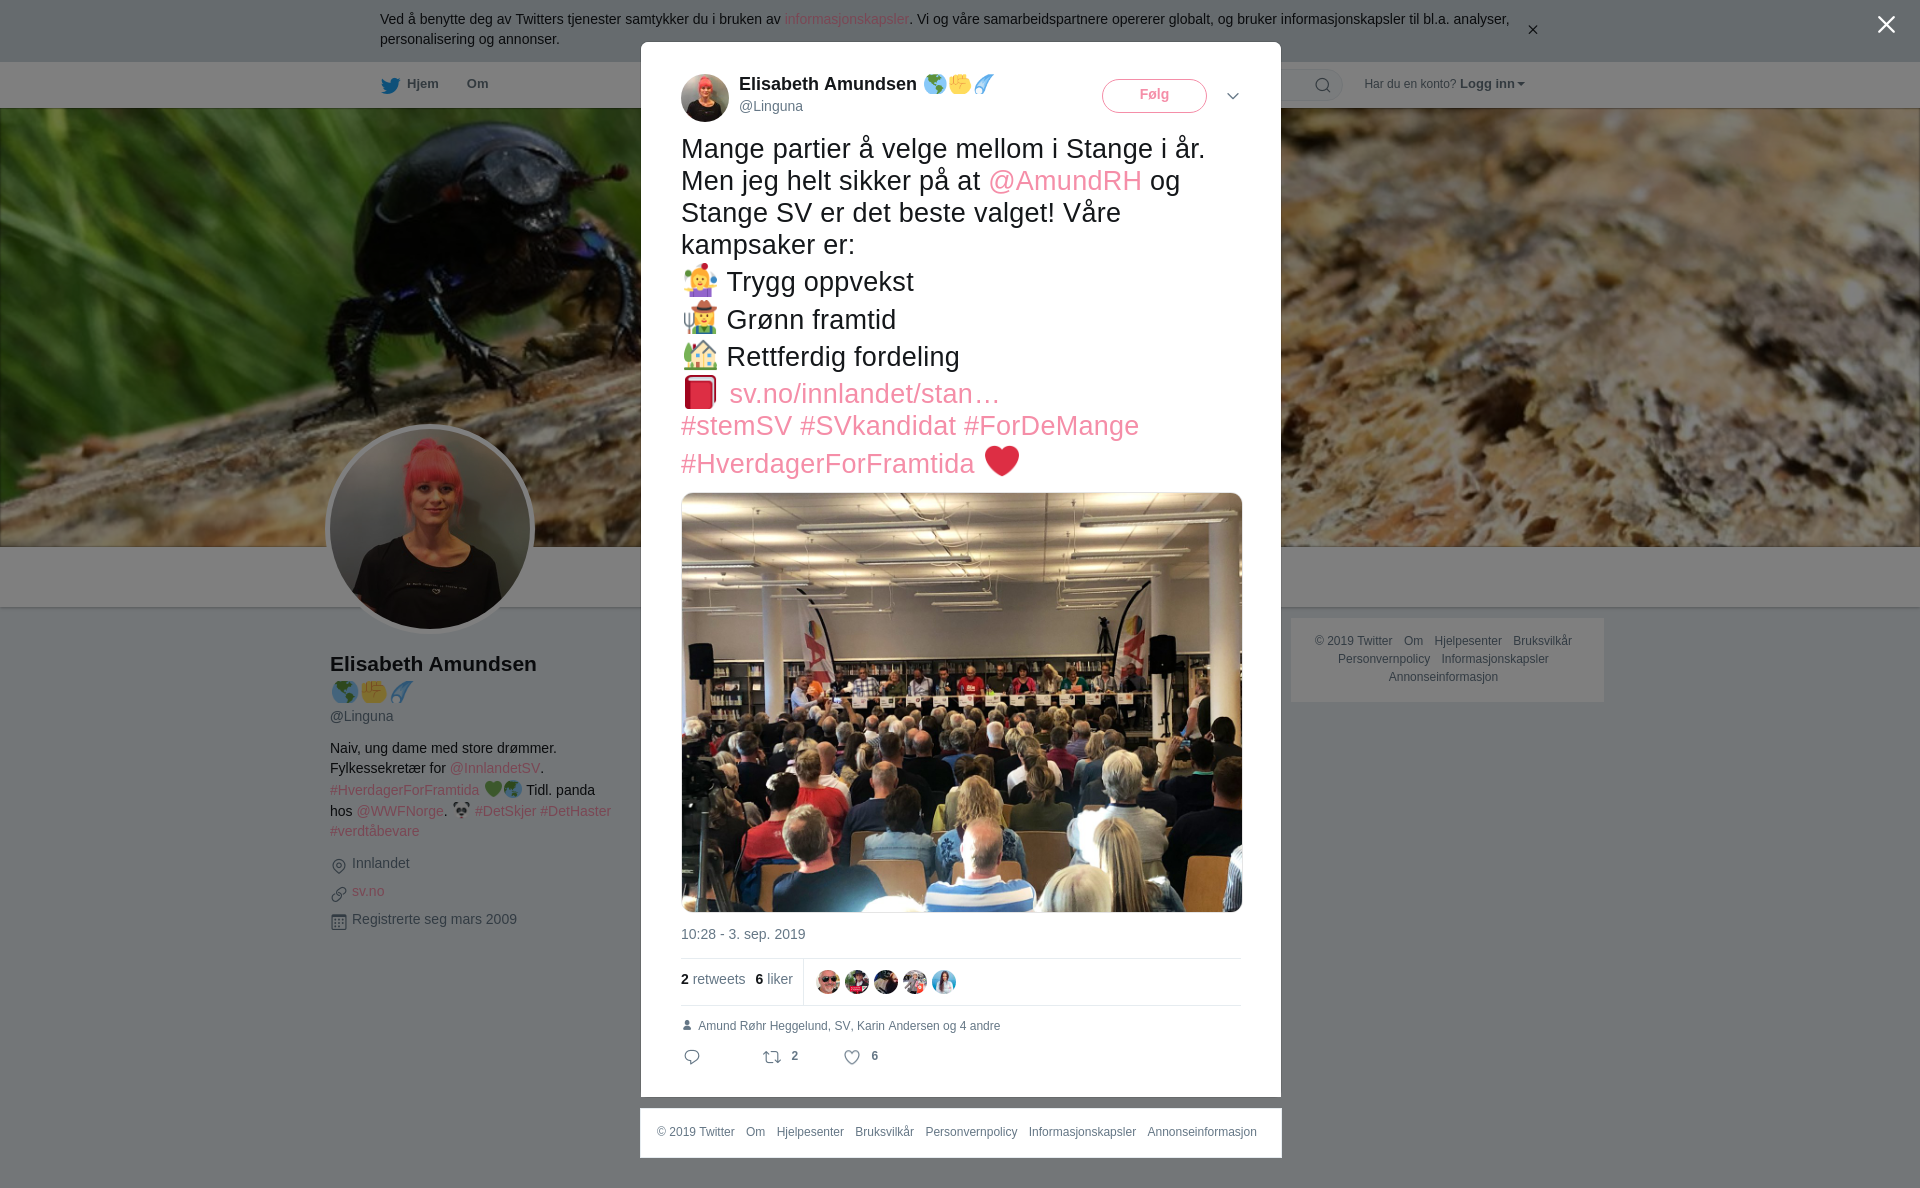This screenshot has width=1920, height=1188.
Task: Open the sv.no/innlandet/stan… link
Action: 864,394
